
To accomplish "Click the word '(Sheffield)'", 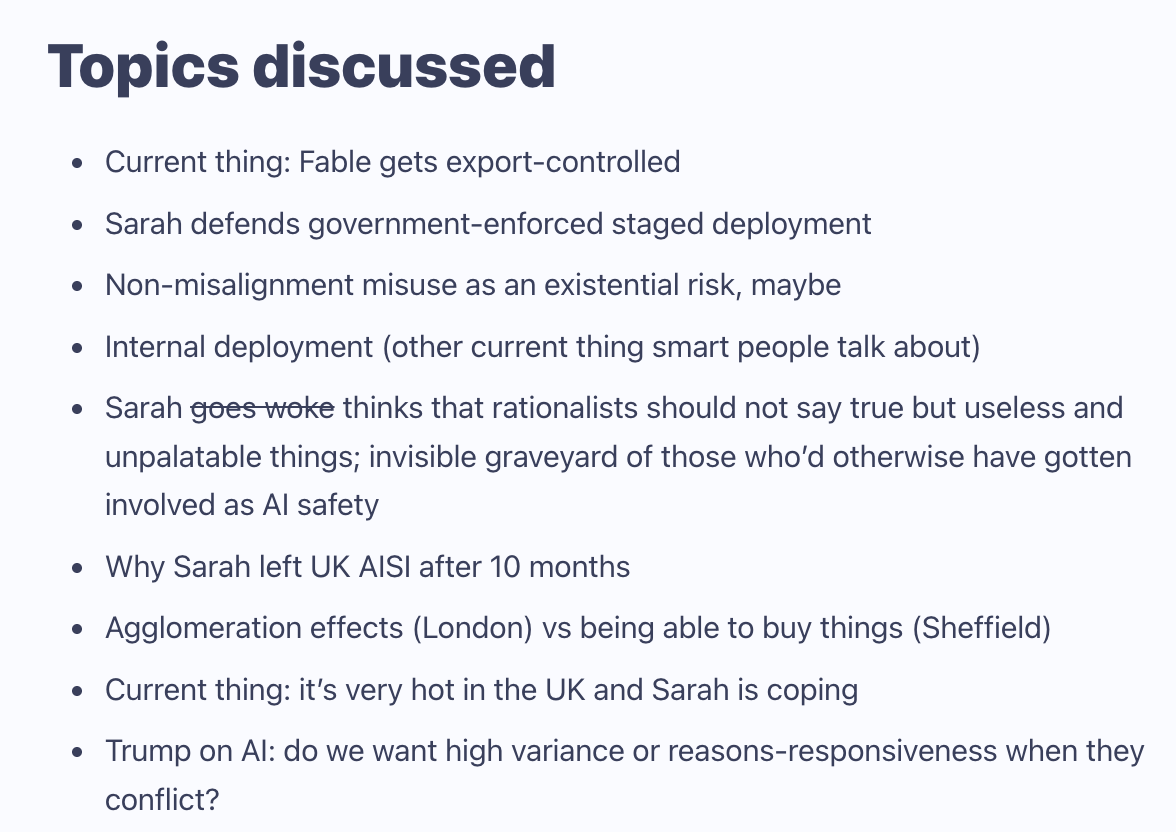I will tap(982, 628).
